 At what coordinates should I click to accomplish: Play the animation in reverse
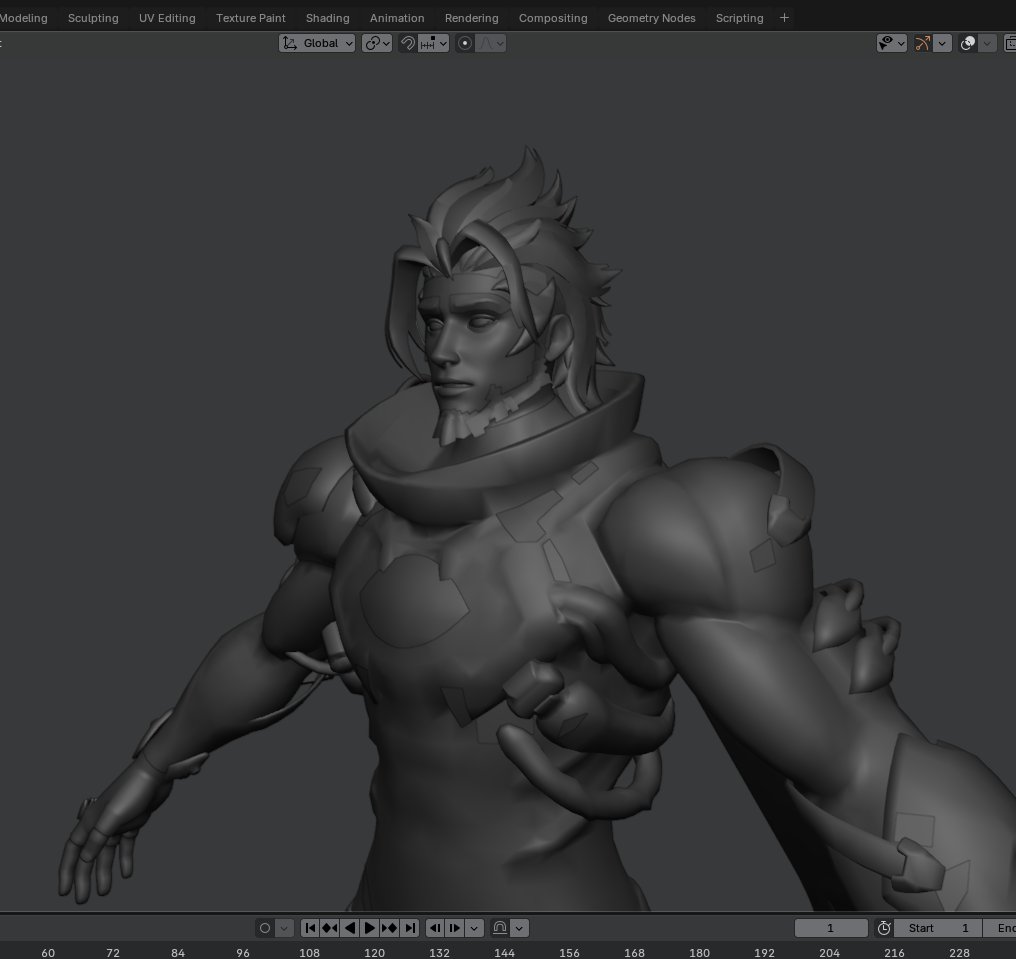[x=350, y=928]
